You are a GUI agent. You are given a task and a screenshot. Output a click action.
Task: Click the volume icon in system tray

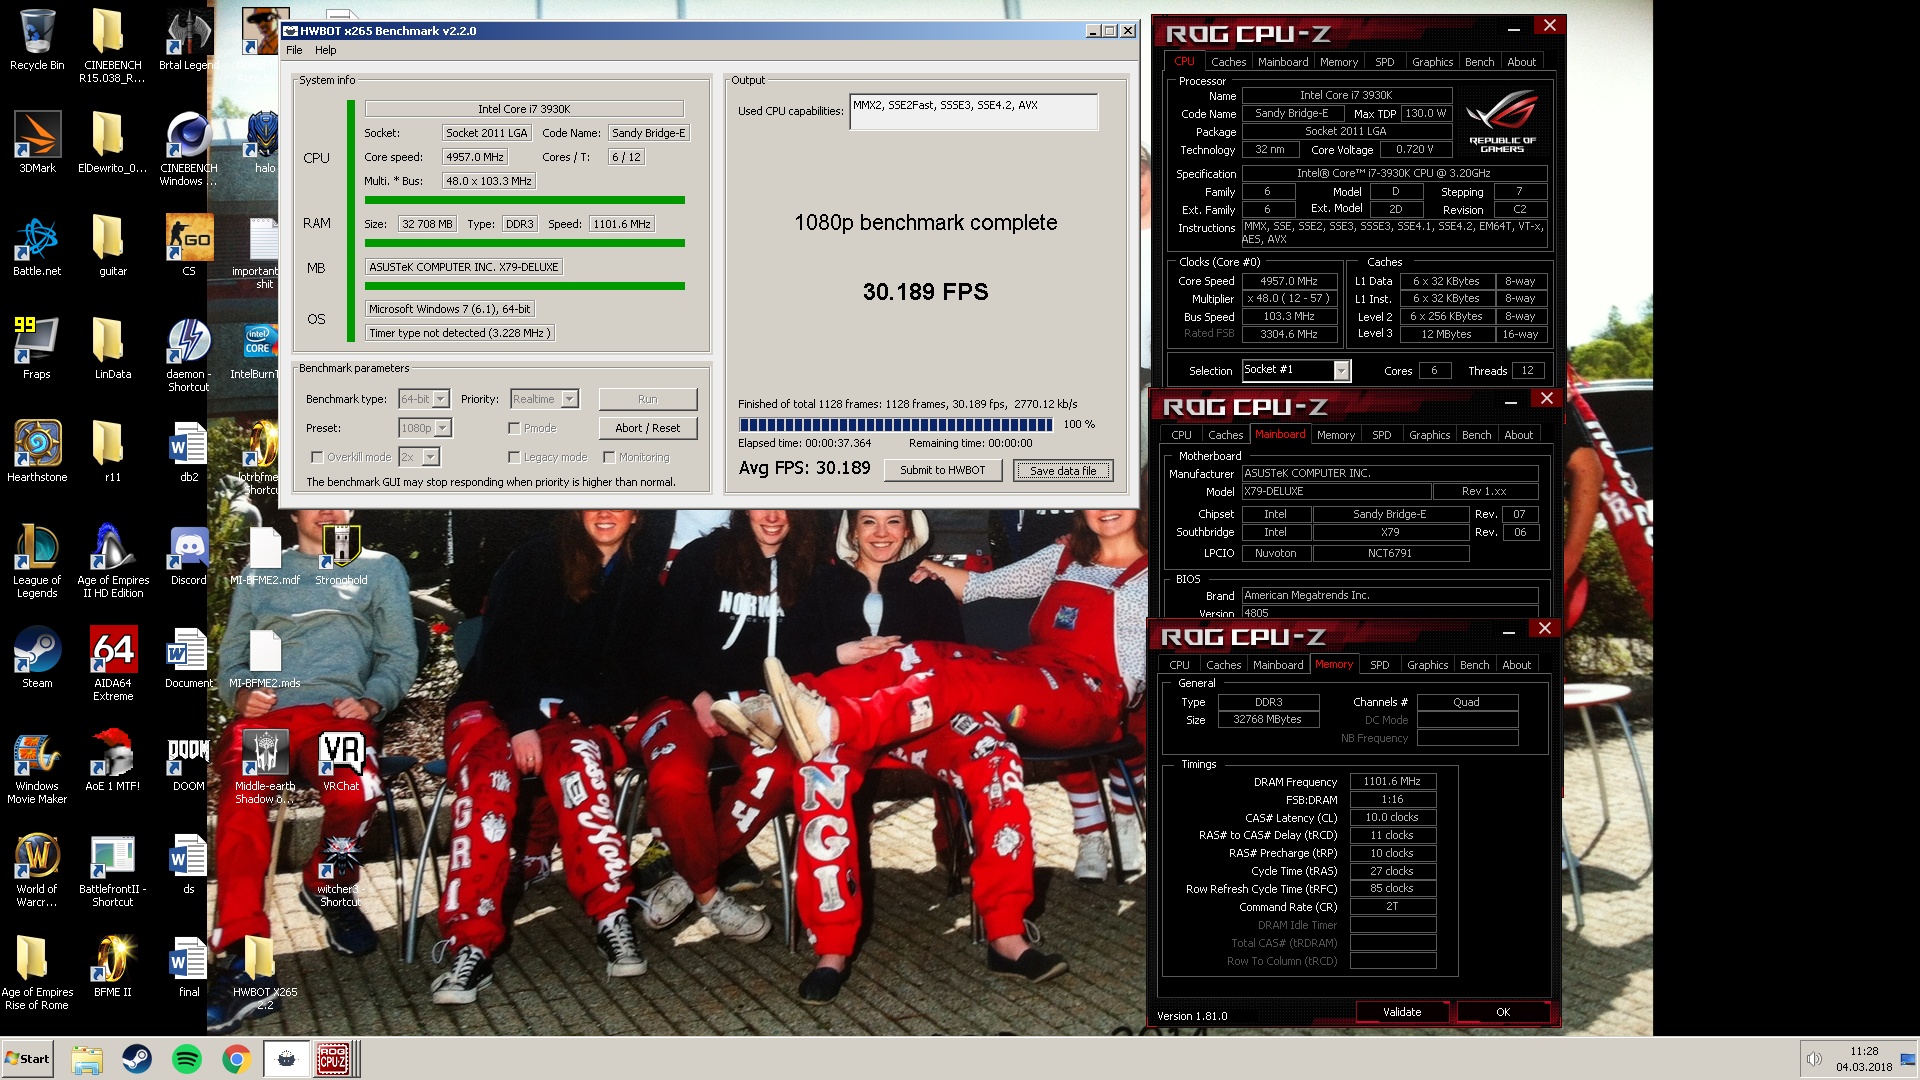click(x=1814, y=1059)
